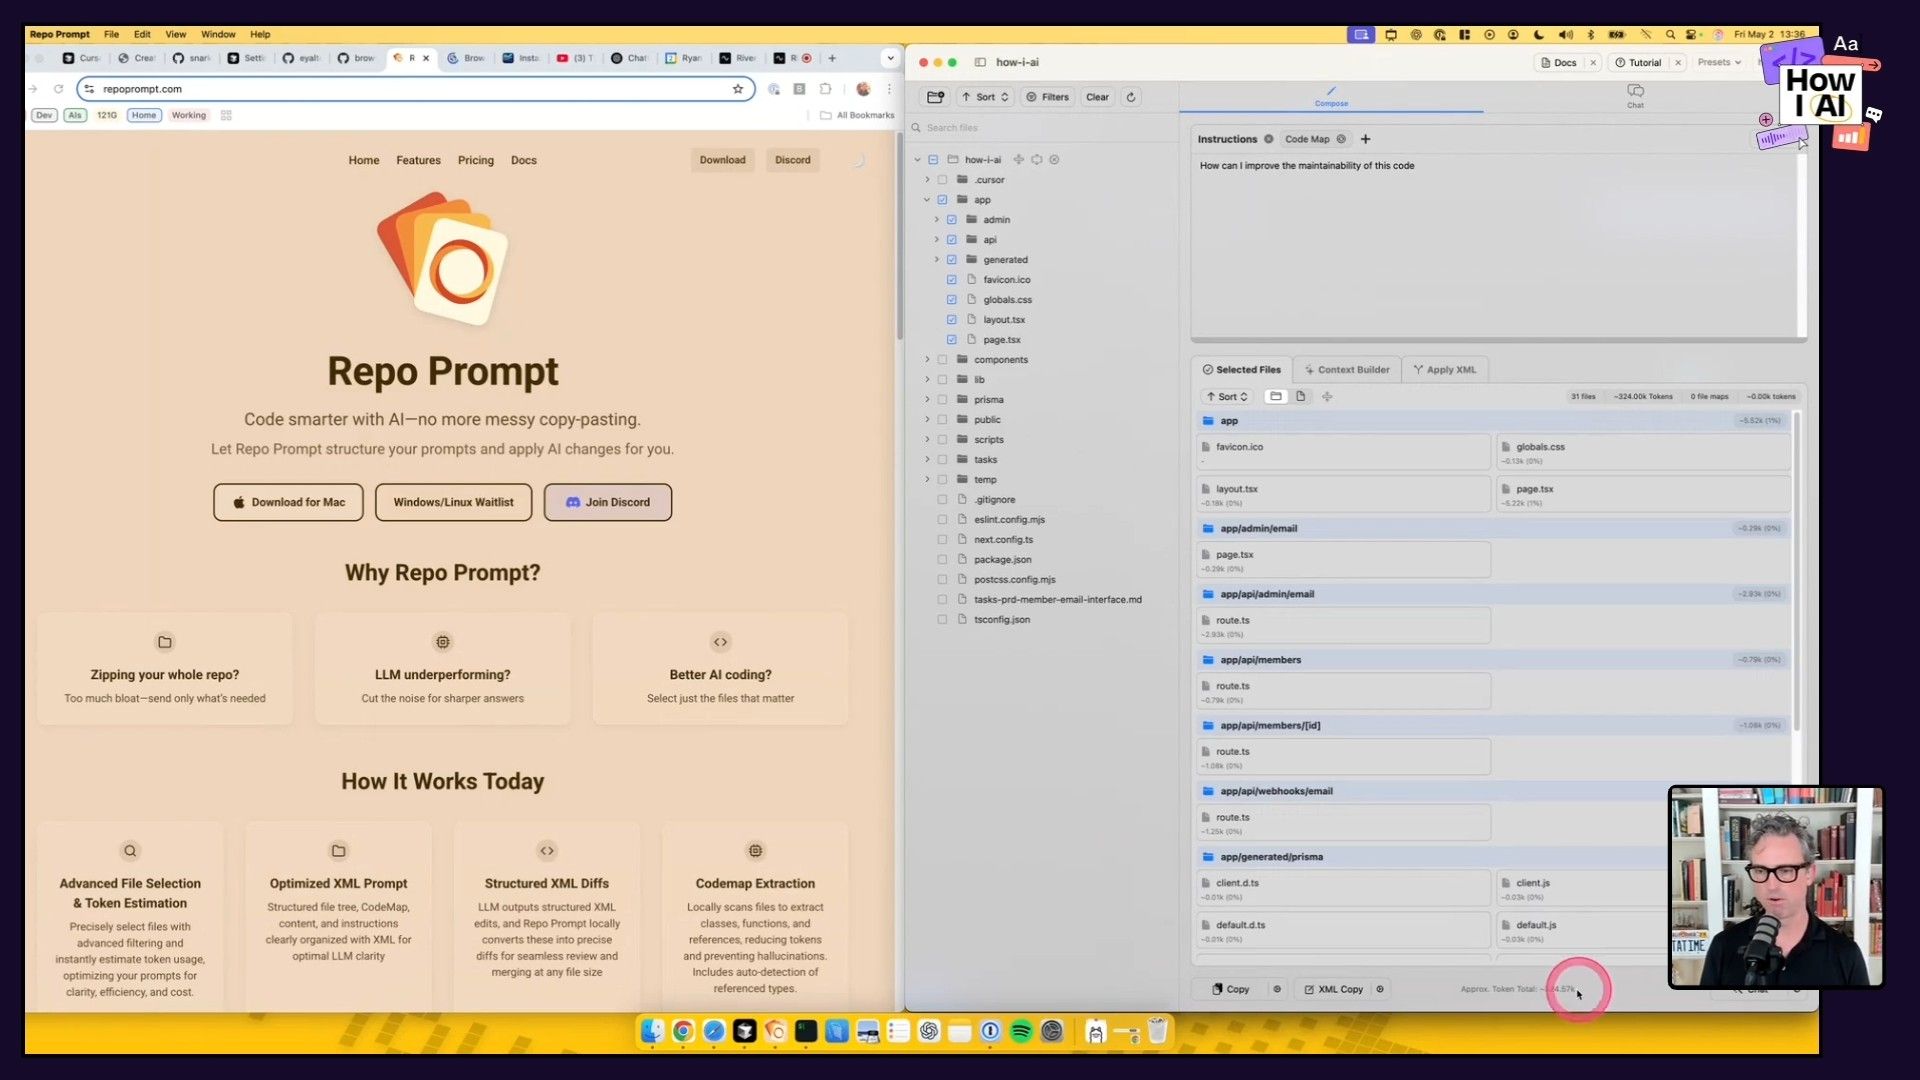Click the clear icon next to Instructions
The image size is (1920, 1080).
1268,139
